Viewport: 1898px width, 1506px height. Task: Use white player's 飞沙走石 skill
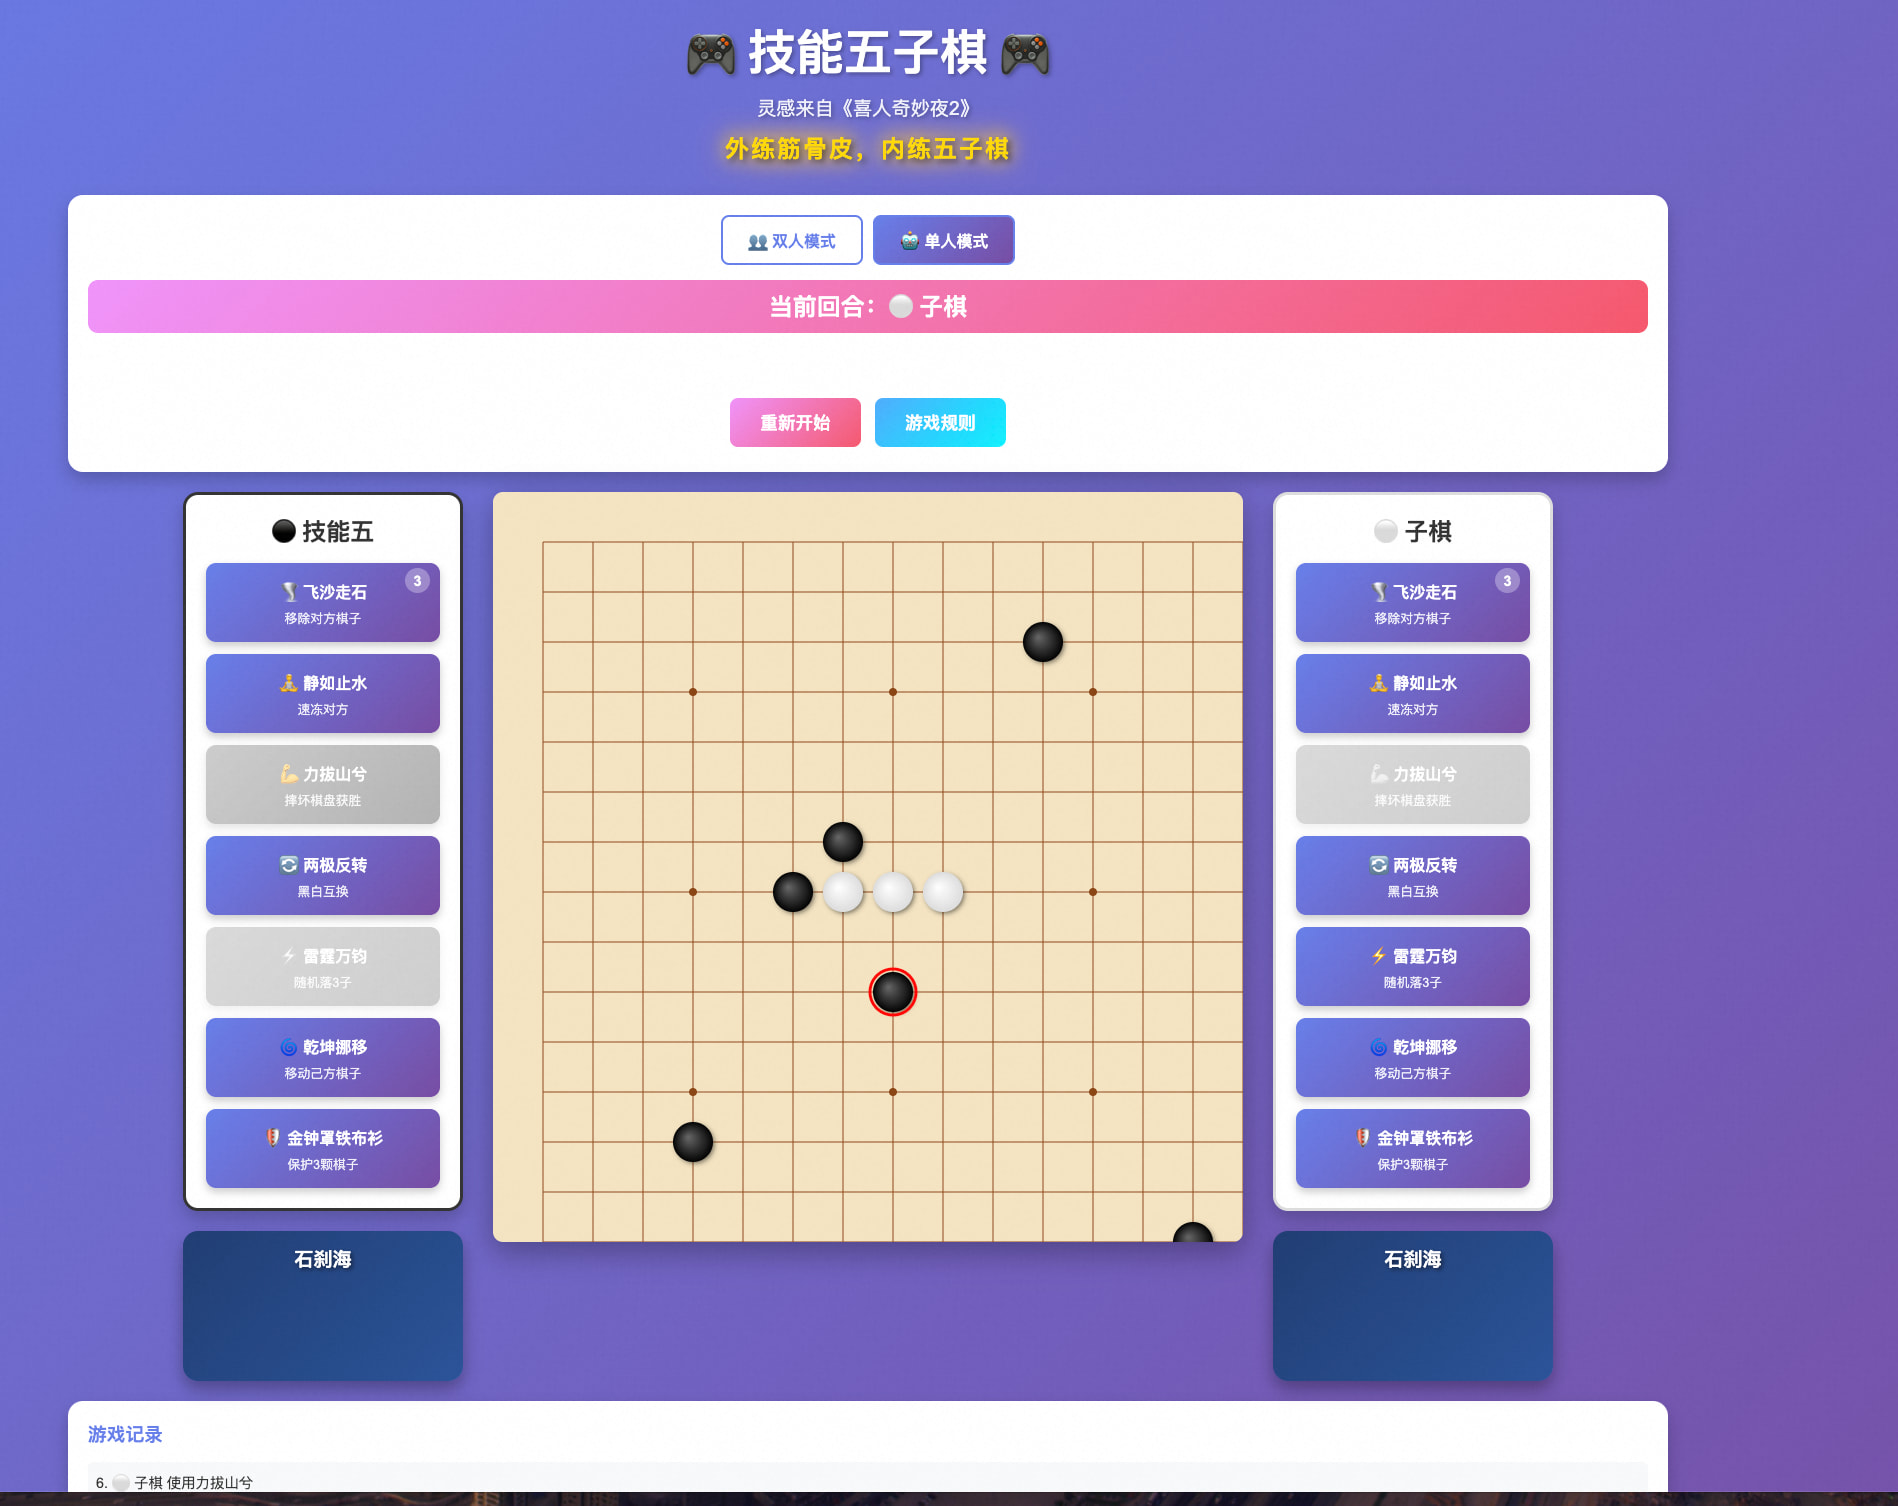pos(1412,602)
